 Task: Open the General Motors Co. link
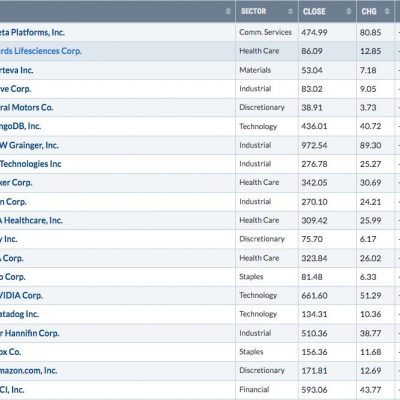pos(27,107)
